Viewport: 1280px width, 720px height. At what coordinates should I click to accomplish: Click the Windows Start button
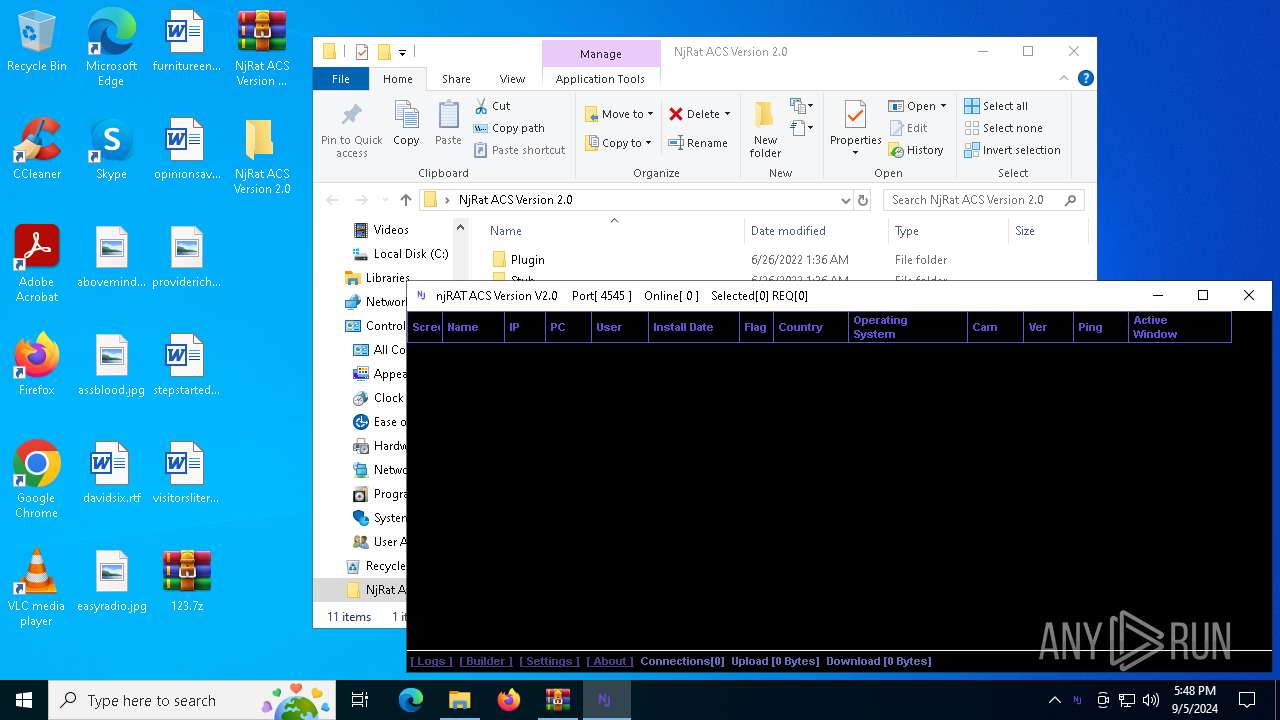pyautogui.click(x=24, y=700)
